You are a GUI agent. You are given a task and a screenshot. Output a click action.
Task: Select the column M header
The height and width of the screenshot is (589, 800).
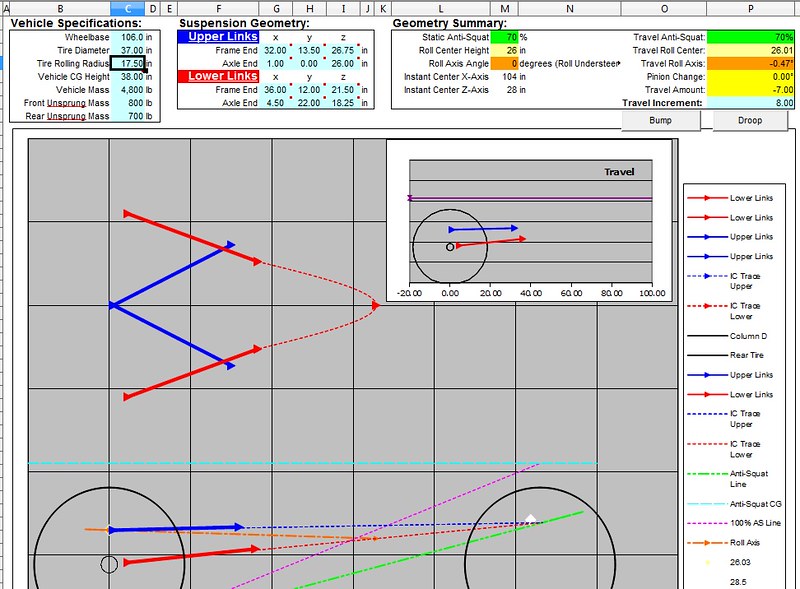[505, 8]
